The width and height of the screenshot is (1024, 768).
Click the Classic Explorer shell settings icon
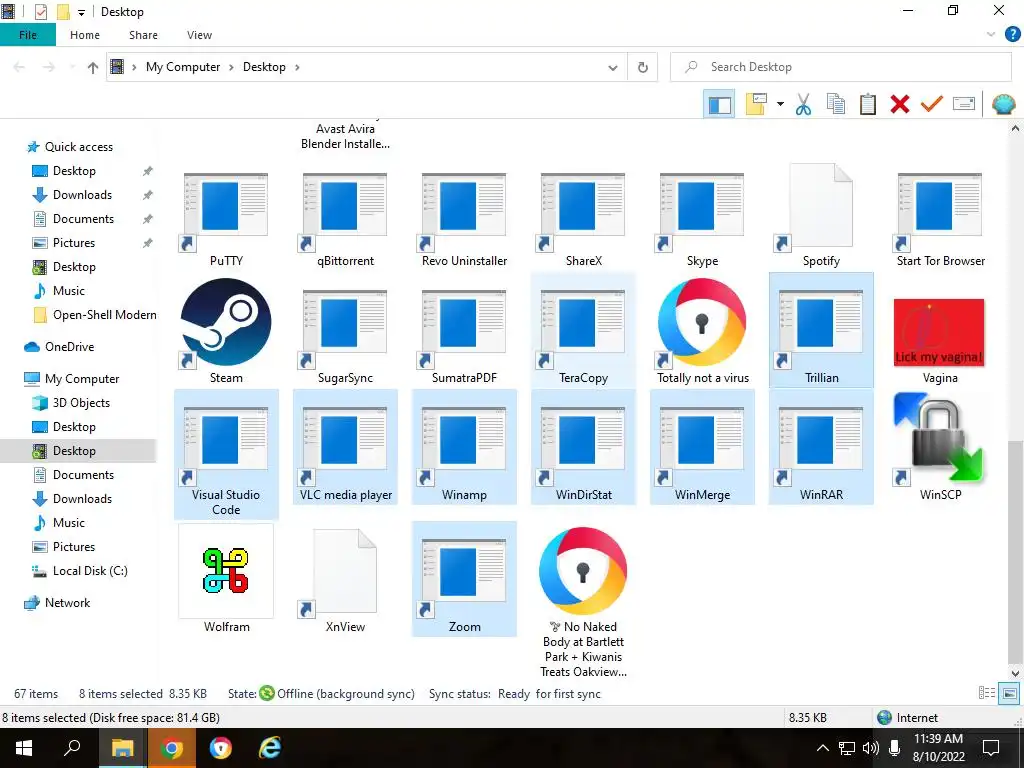pyautogui.click(x=1004, y=104)
